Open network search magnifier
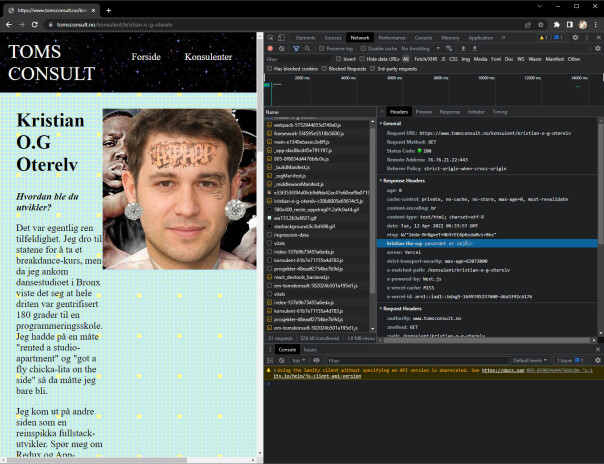 pos(307,49)
